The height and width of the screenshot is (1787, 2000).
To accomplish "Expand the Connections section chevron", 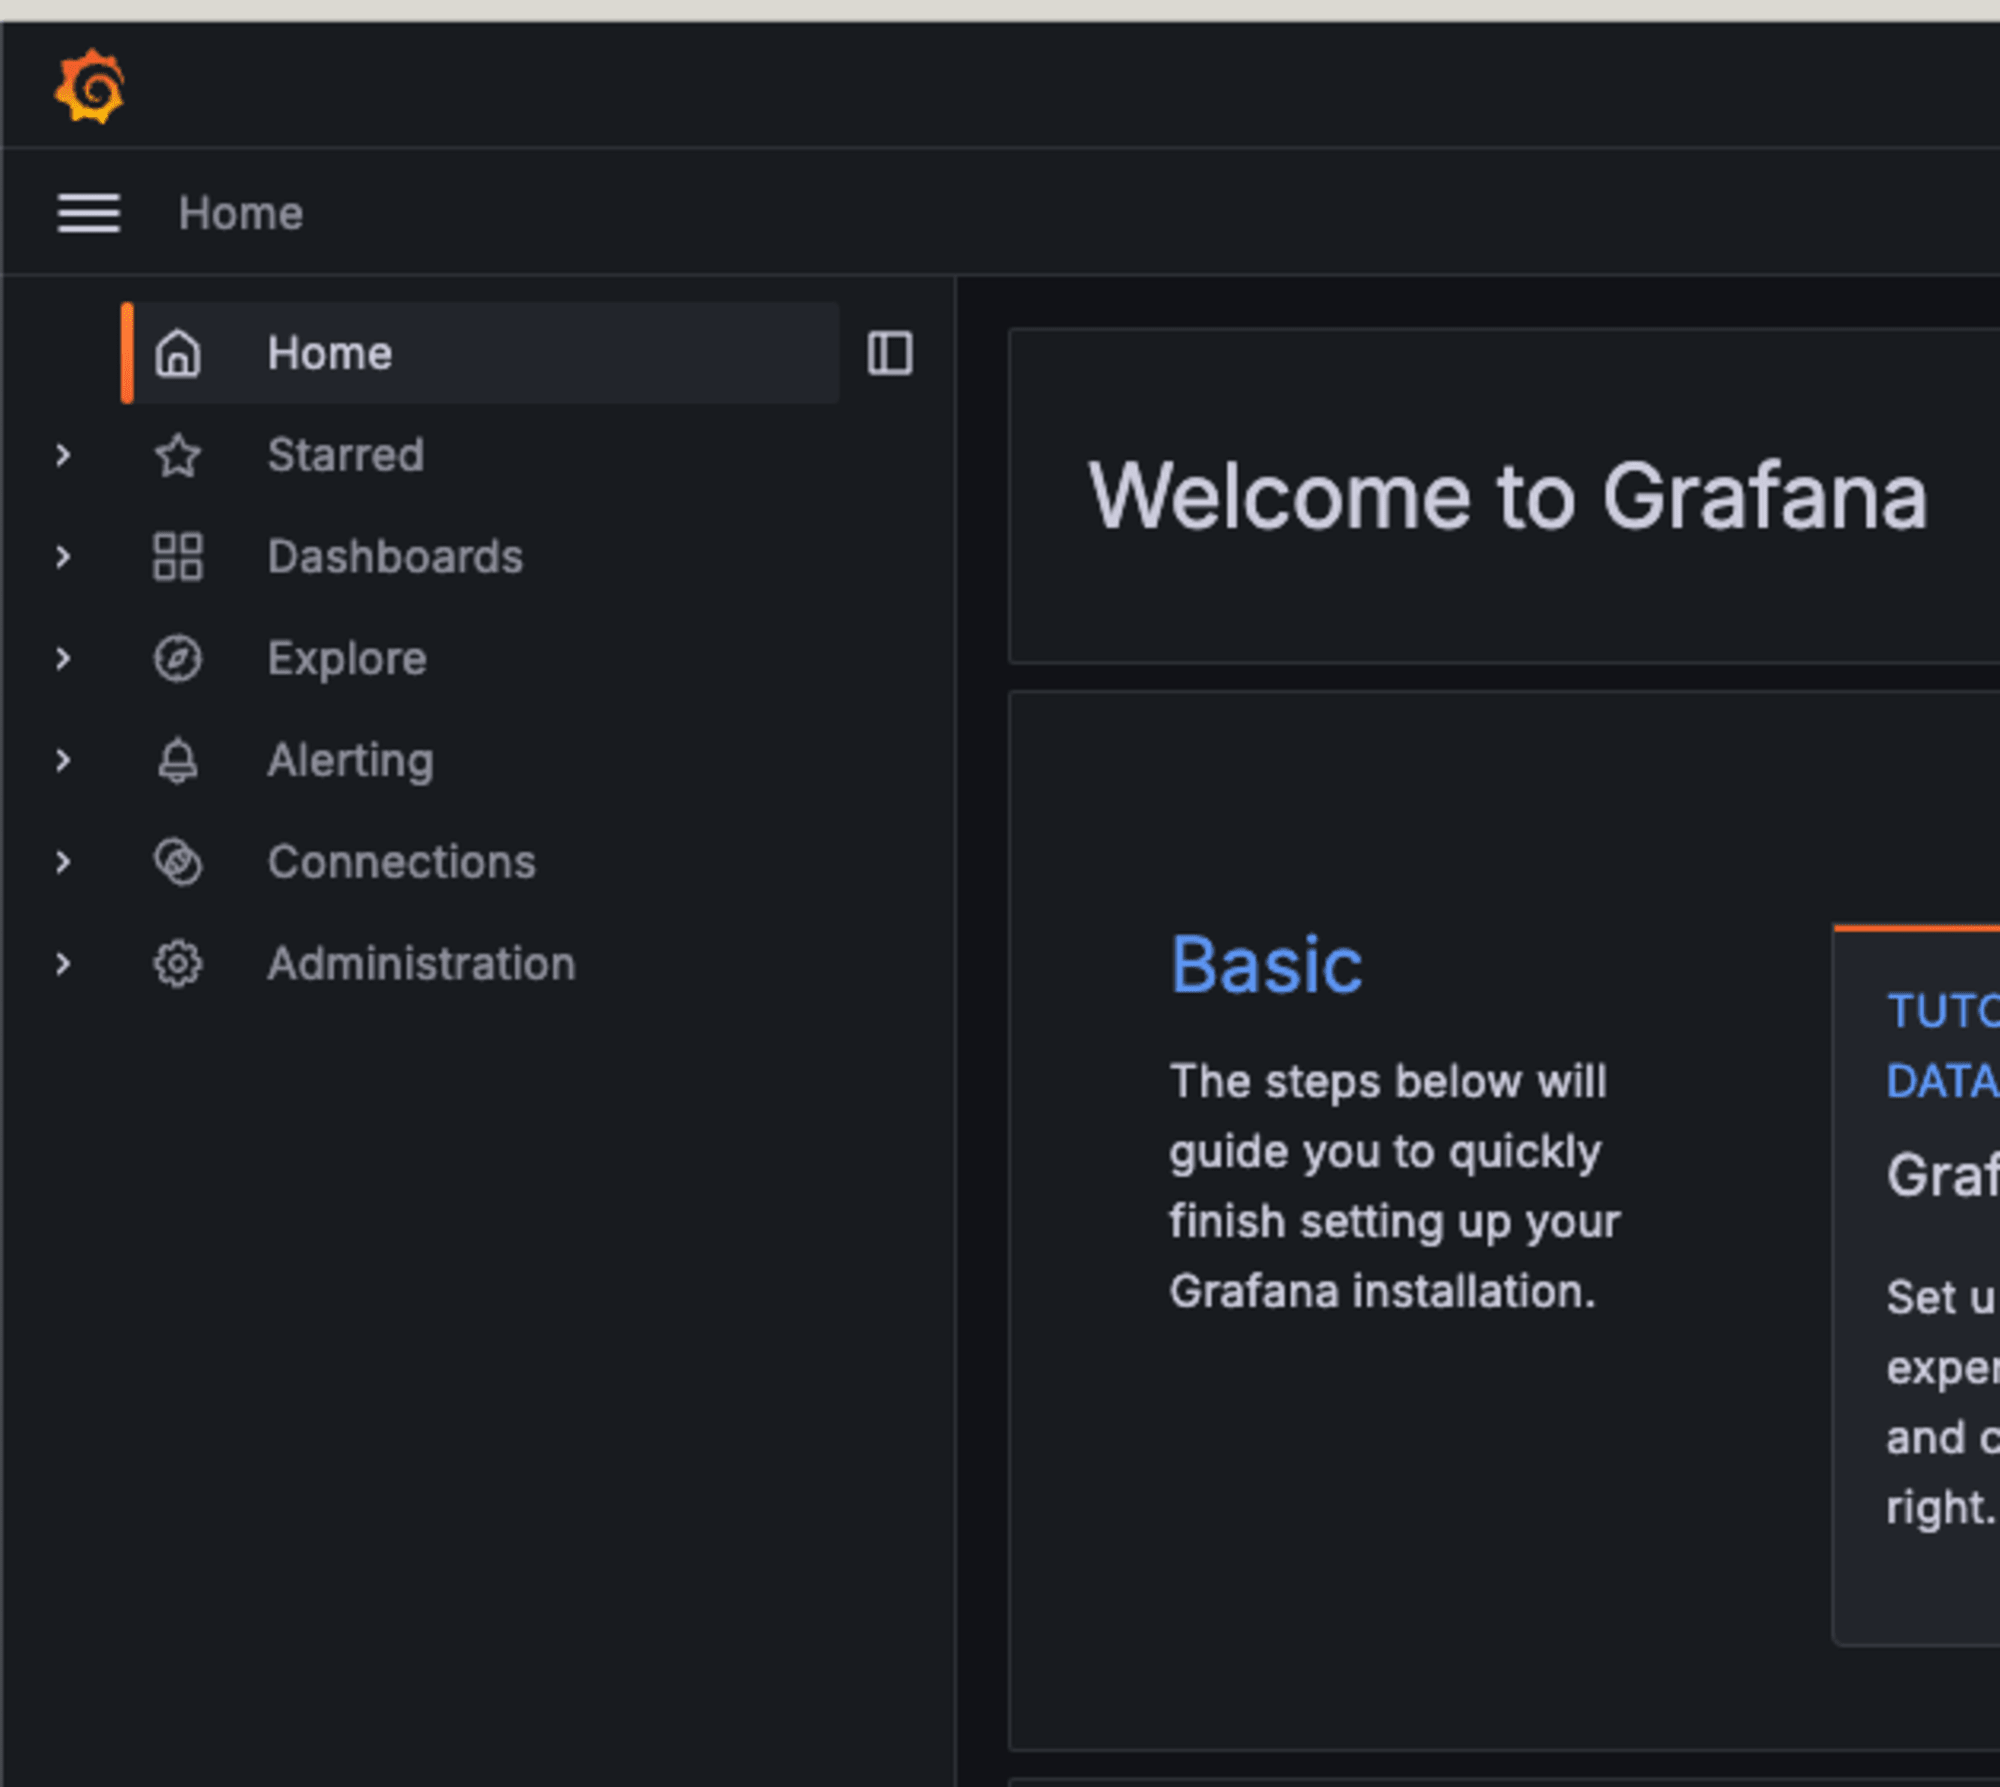I will point(63,862).
